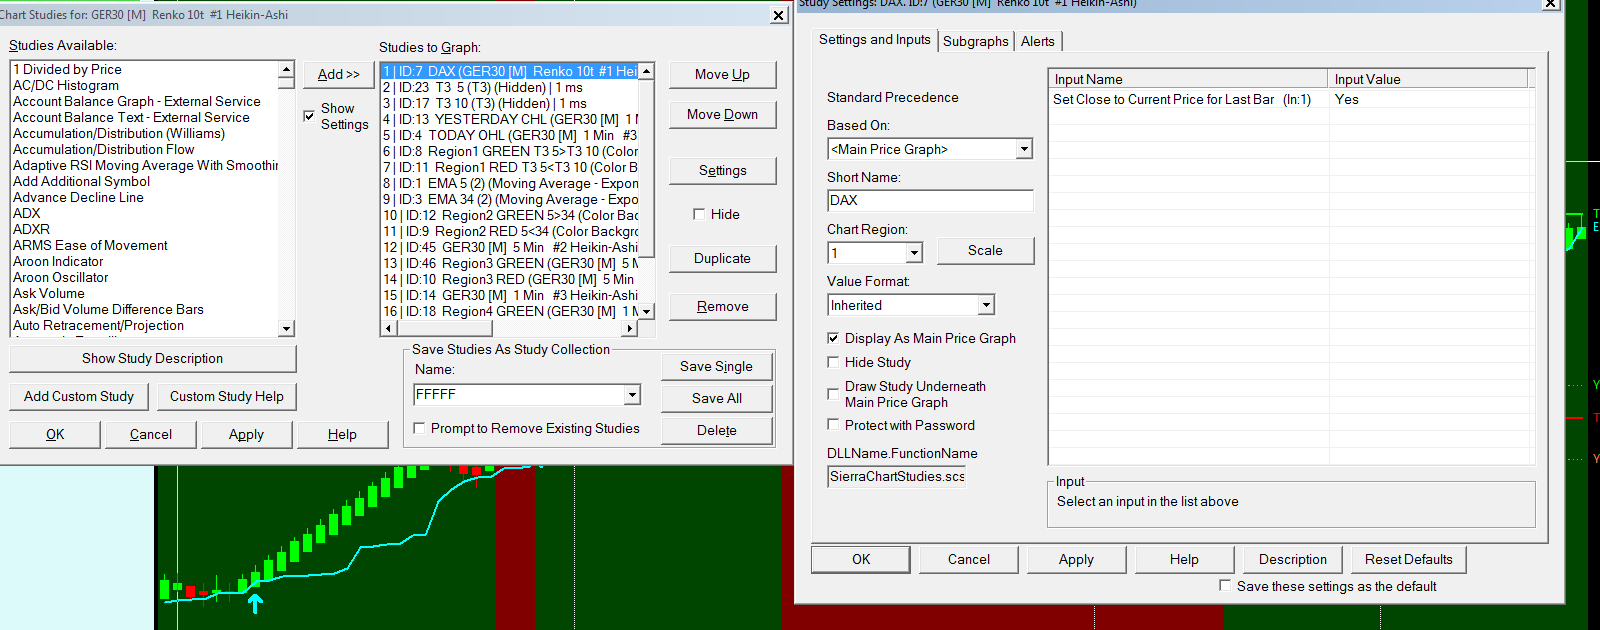Click the Add >> button
The width and height of the screenshot is (1600, 630).
339,74
